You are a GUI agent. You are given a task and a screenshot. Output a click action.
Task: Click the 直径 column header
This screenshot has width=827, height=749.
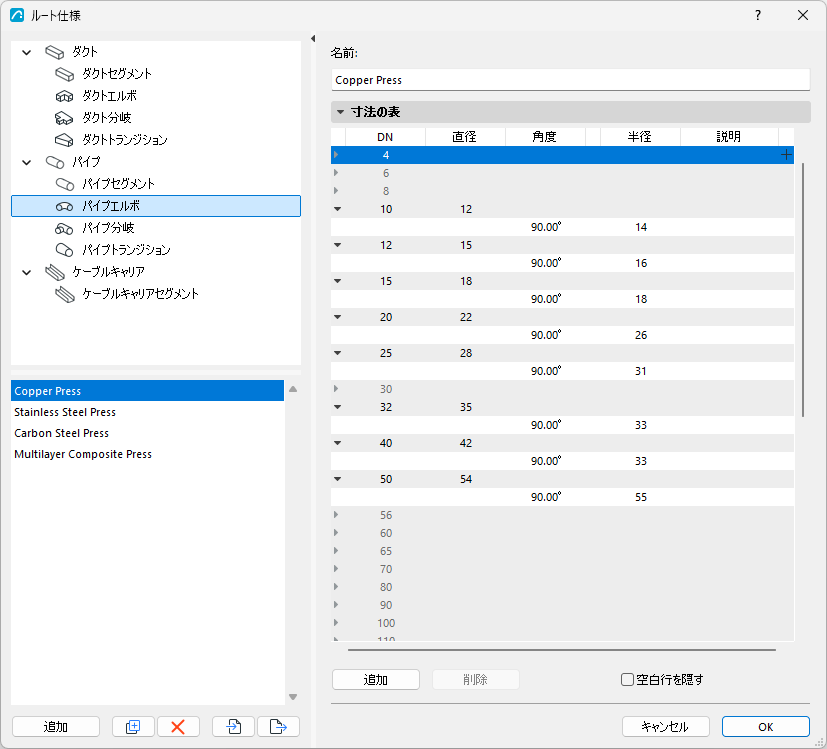(465, 137)
